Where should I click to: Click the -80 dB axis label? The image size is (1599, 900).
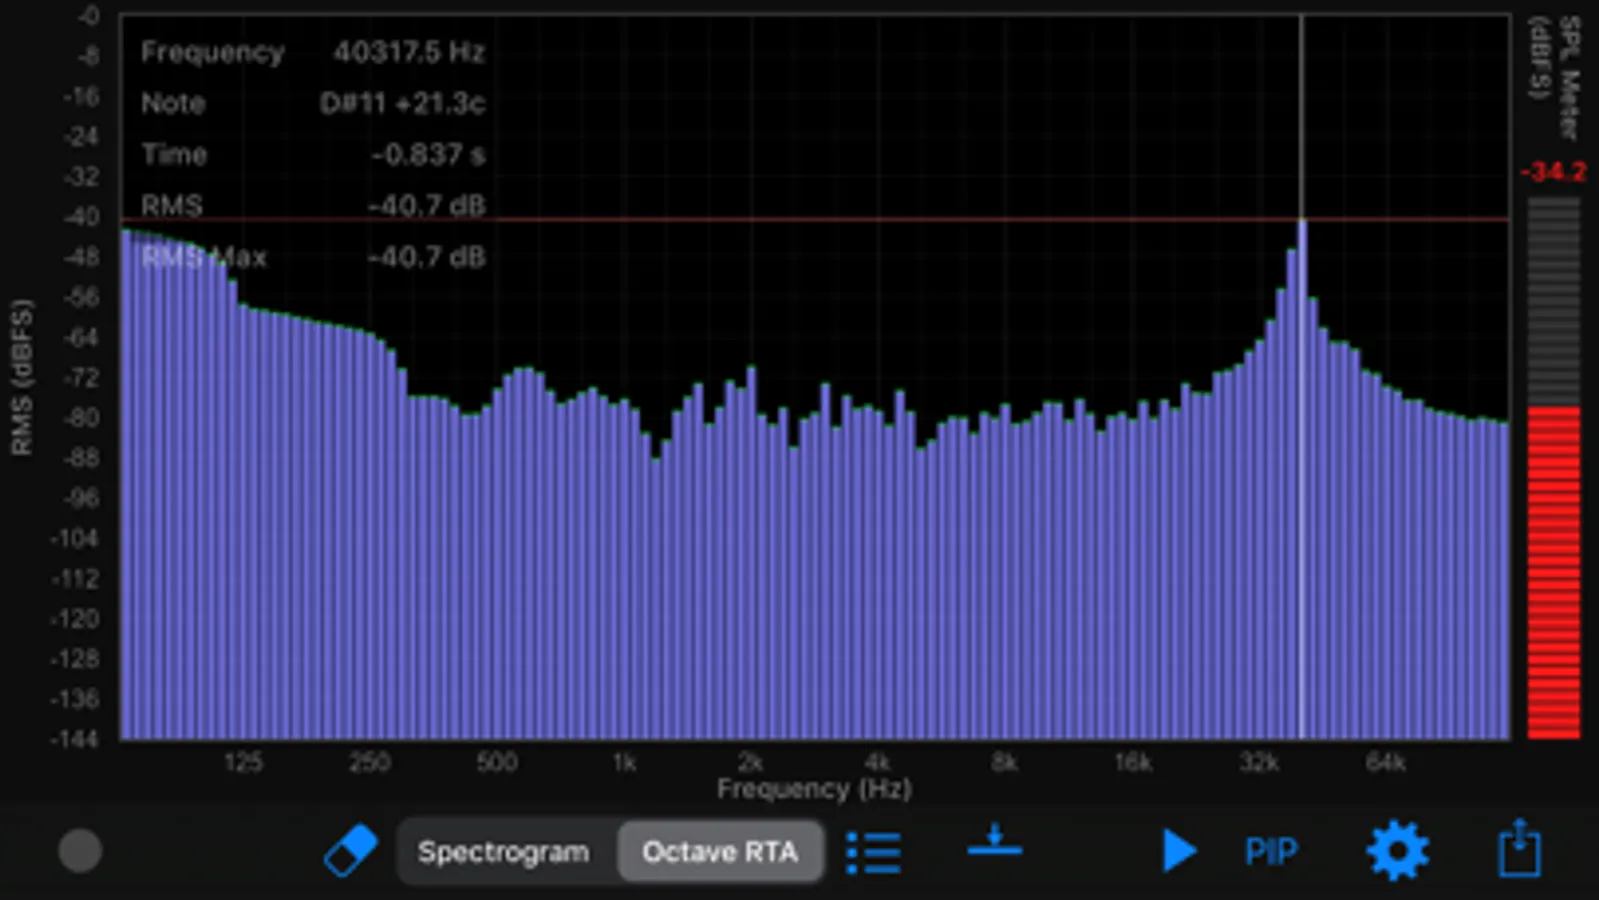pos(81,417)
